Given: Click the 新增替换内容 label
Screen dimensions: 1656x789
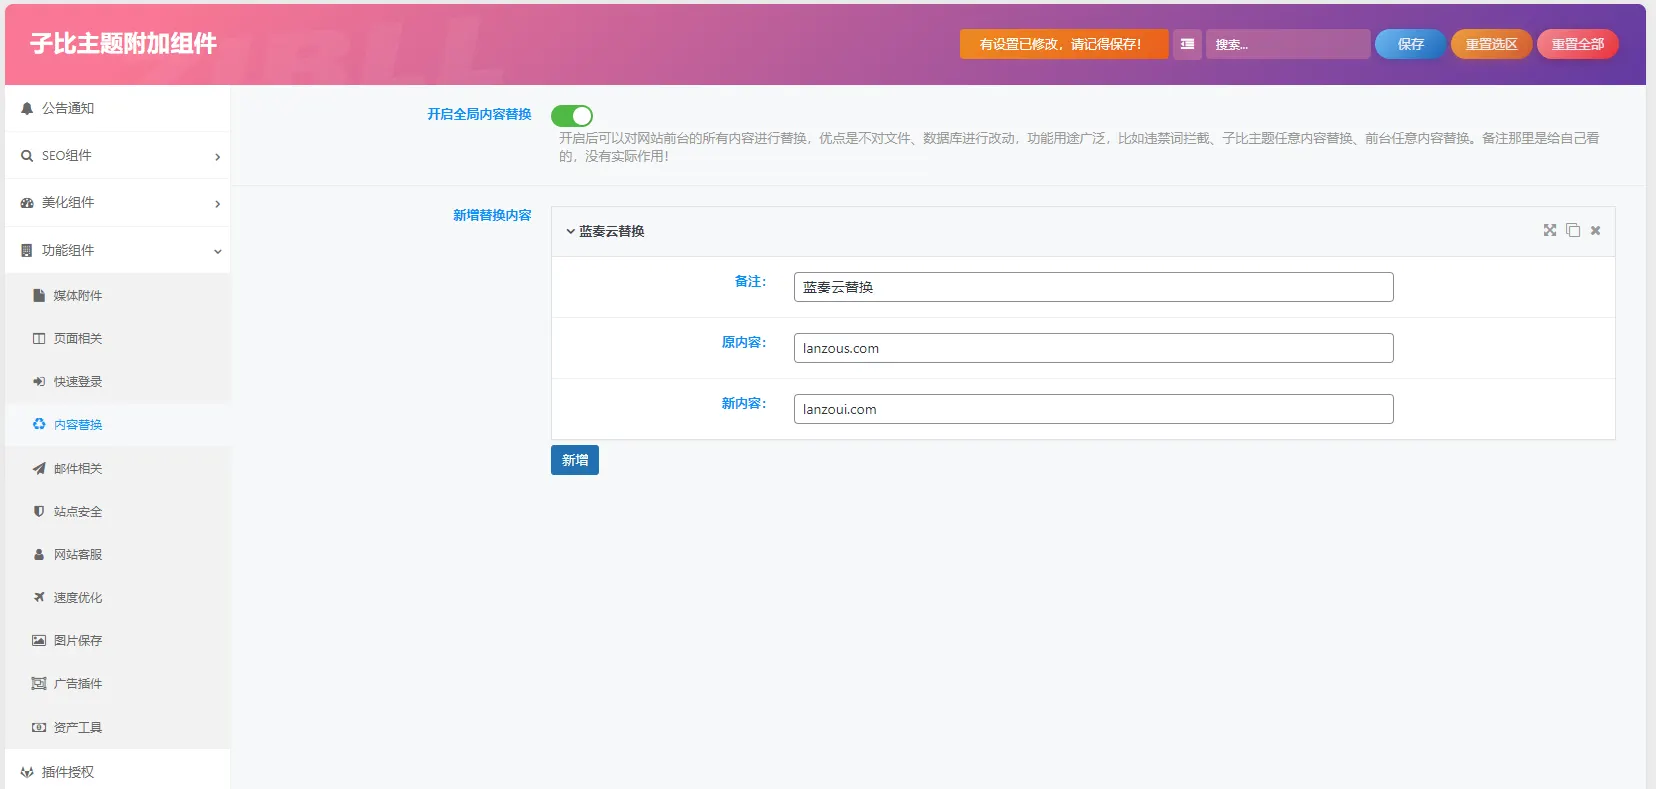Looking at the screenshot, I should pyautogui.click(x=492, y=215).
